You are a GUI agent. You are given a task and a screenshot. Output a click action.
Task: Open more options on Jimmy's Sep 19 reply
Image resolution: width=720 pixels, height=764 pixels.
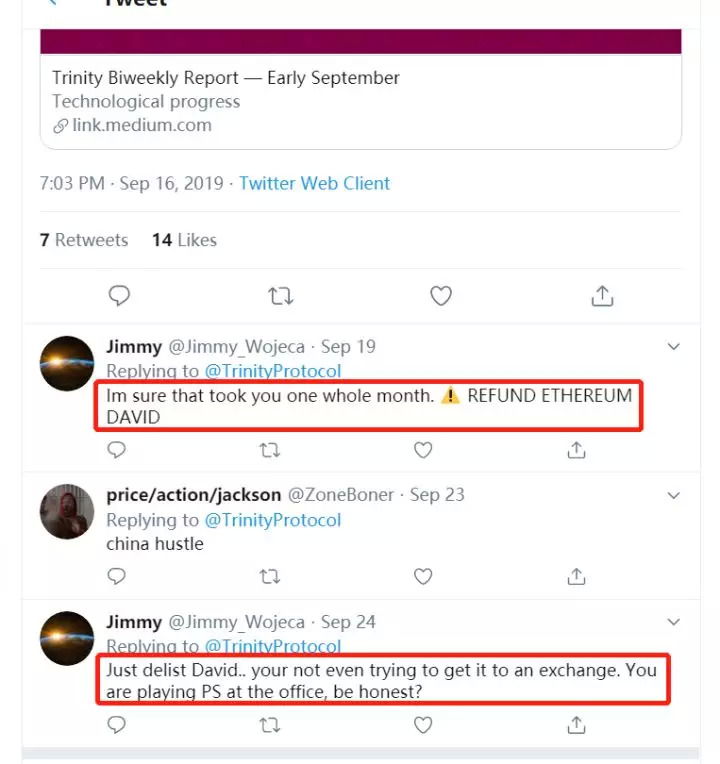coord(674,347)
